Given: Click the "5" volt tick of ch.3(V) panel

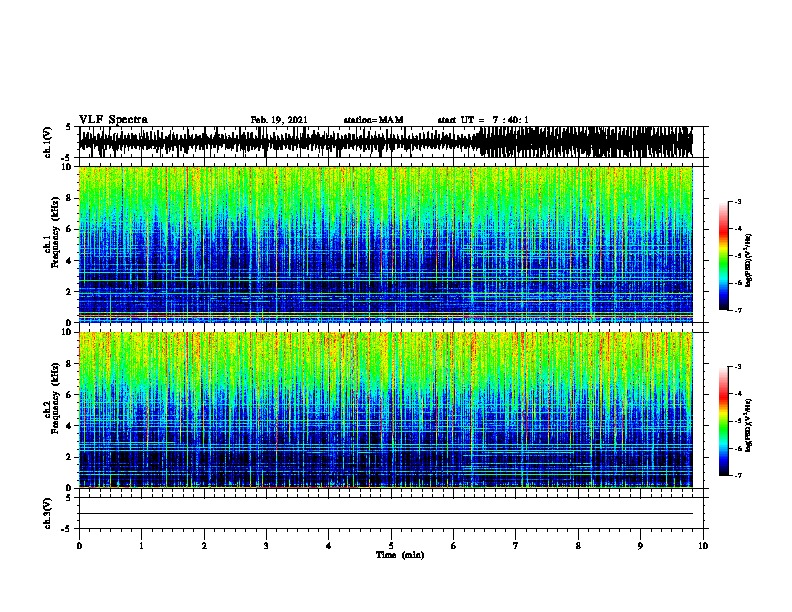Looking at the screenshot, I should point(68,498).
